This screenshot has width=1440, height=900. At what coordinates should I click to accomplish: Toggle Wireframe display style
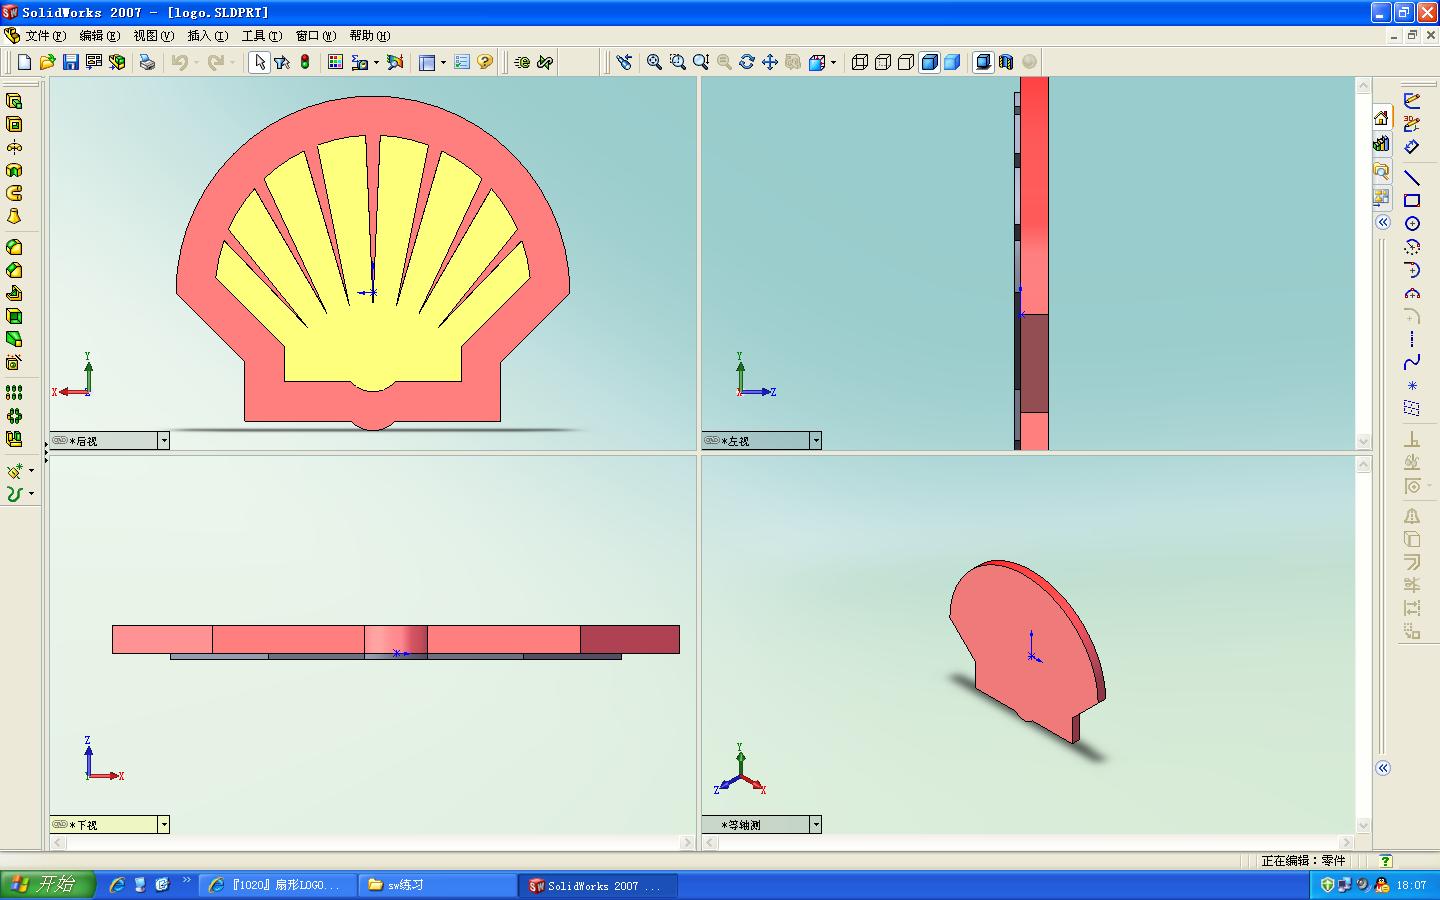pyautogui.click(x=860, y=62)
